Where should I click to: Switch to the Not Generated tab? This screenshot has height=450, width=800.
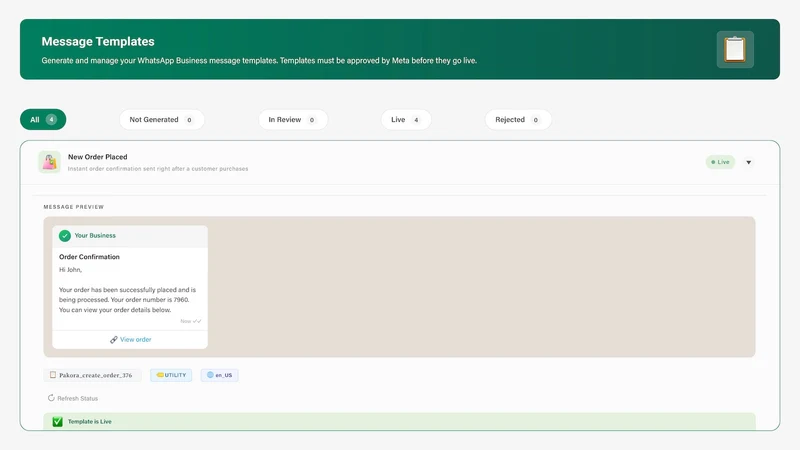(162, 119)
